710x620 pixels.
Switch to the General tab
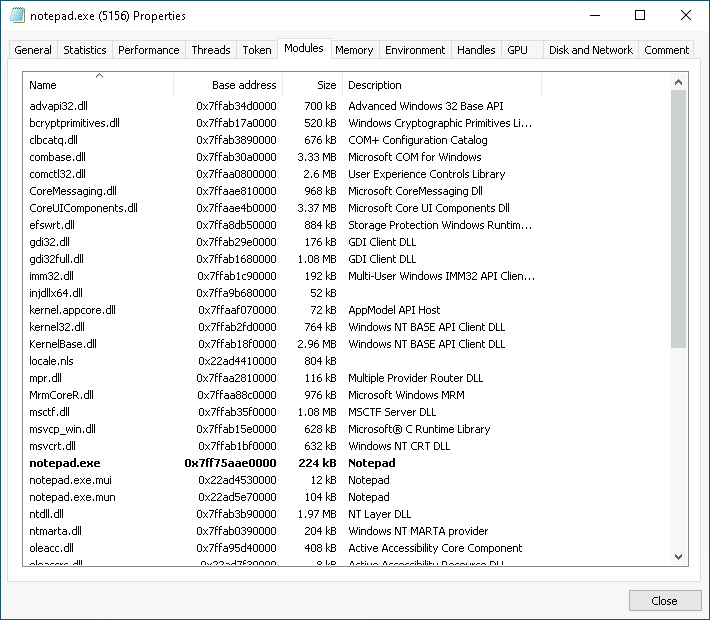(33, 50)
